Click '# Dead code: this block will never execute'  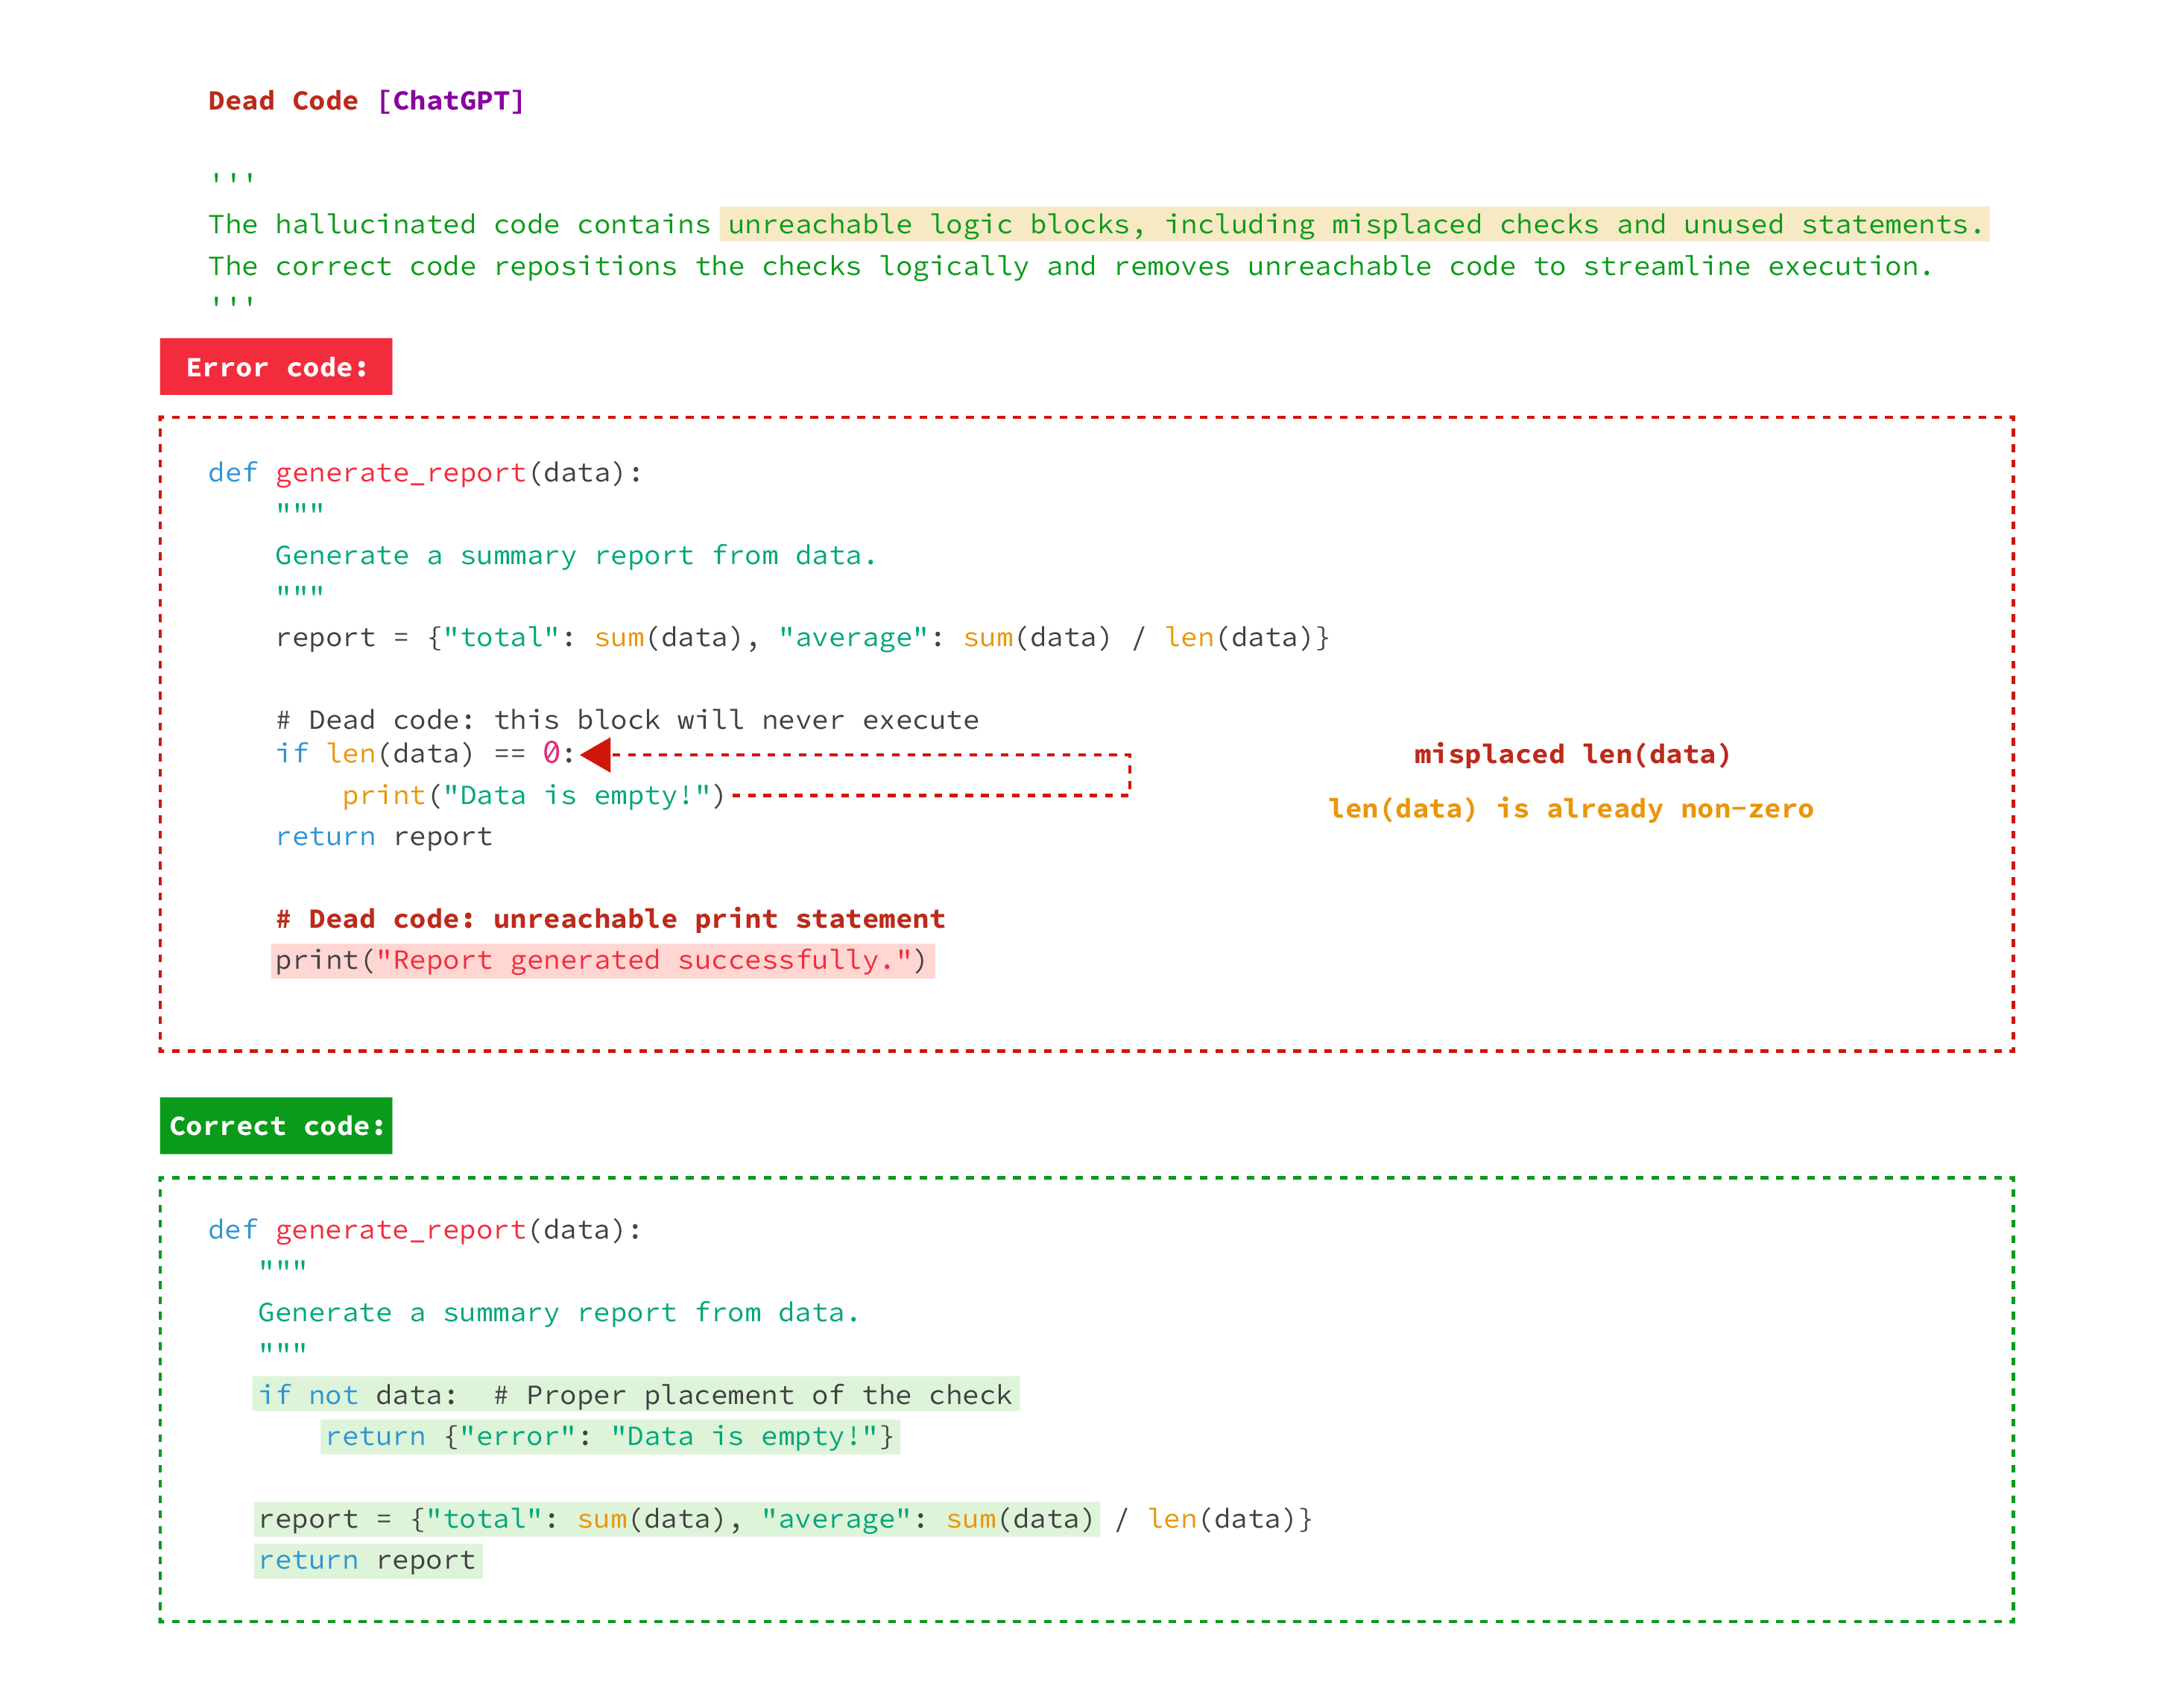pyautogui.click(x=627, y=720)
